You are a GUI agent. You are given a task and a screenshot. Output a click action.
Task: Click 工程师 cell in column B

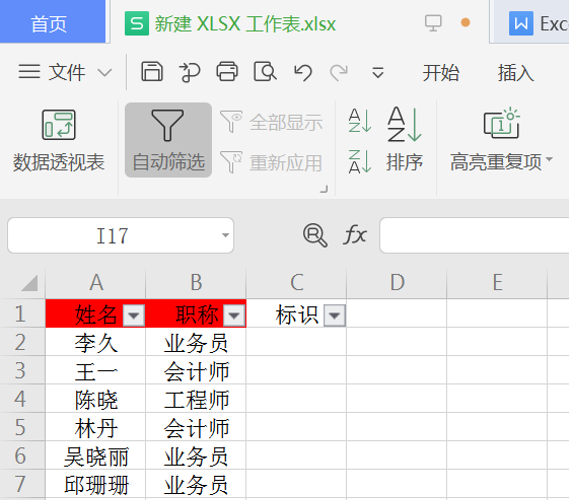[196, 399]
